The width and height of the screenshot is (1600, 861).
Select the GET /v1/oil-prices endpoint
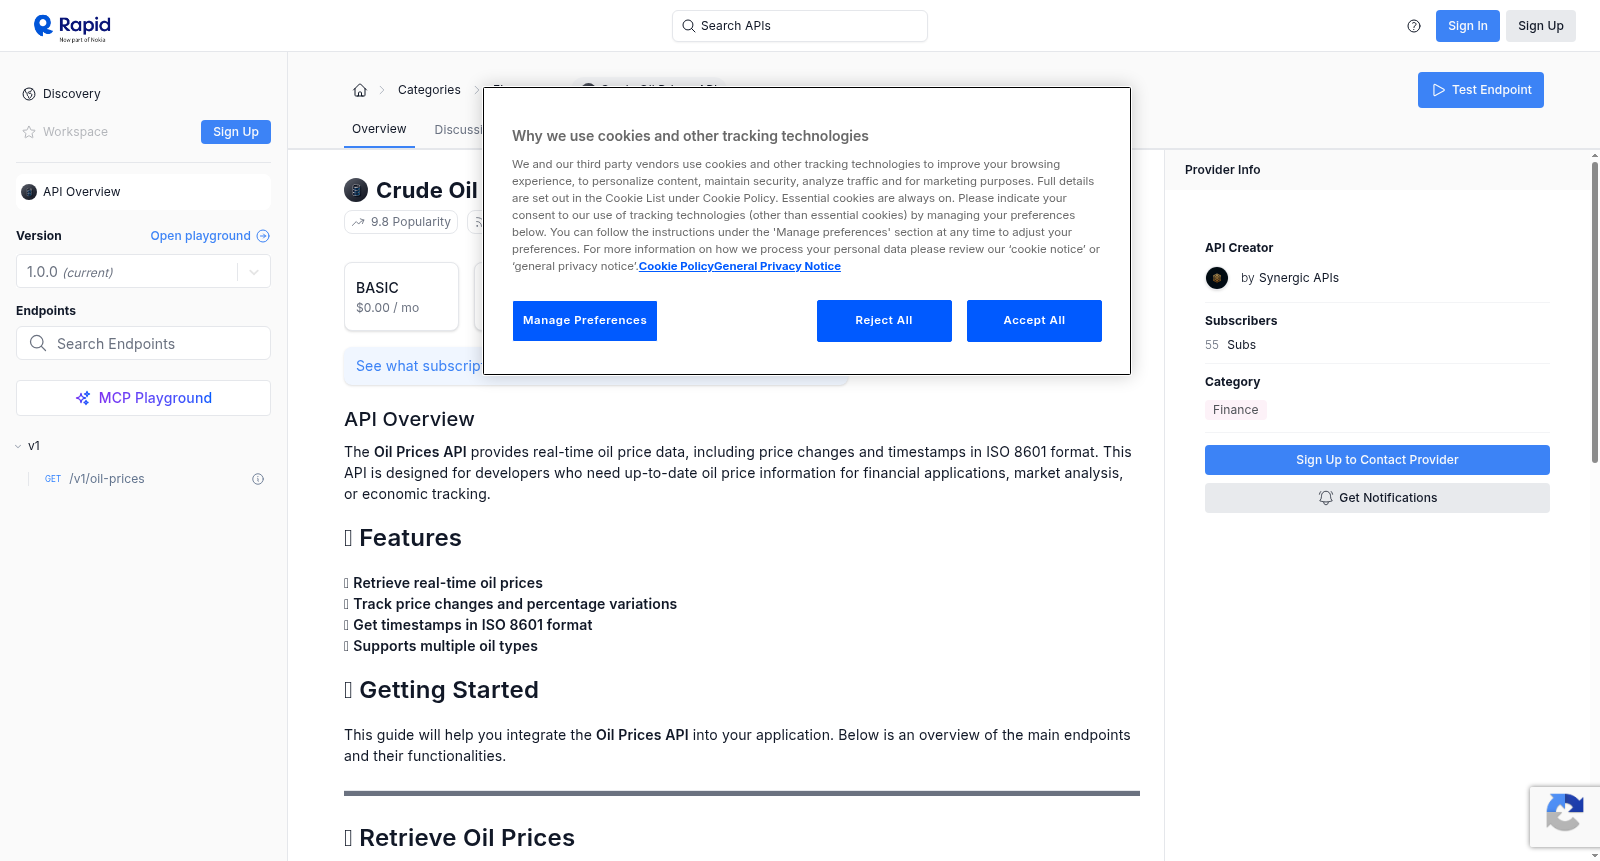click(x=143, y=479)
